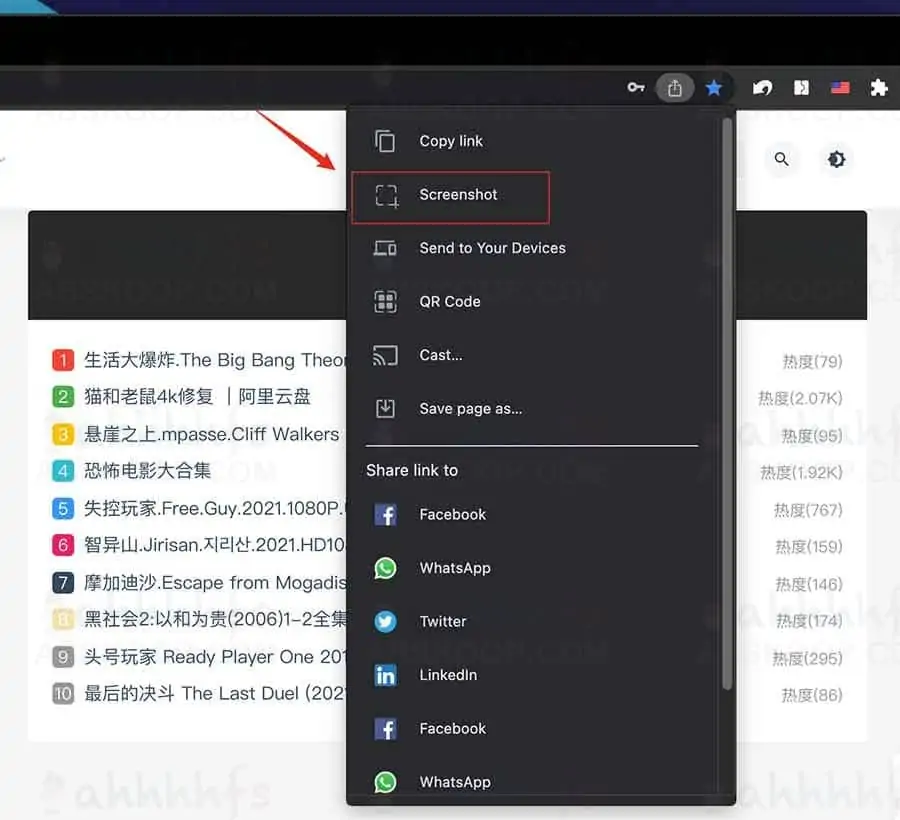Open the share menu via the share icon

pyautogui.click(x=674, y=88)
